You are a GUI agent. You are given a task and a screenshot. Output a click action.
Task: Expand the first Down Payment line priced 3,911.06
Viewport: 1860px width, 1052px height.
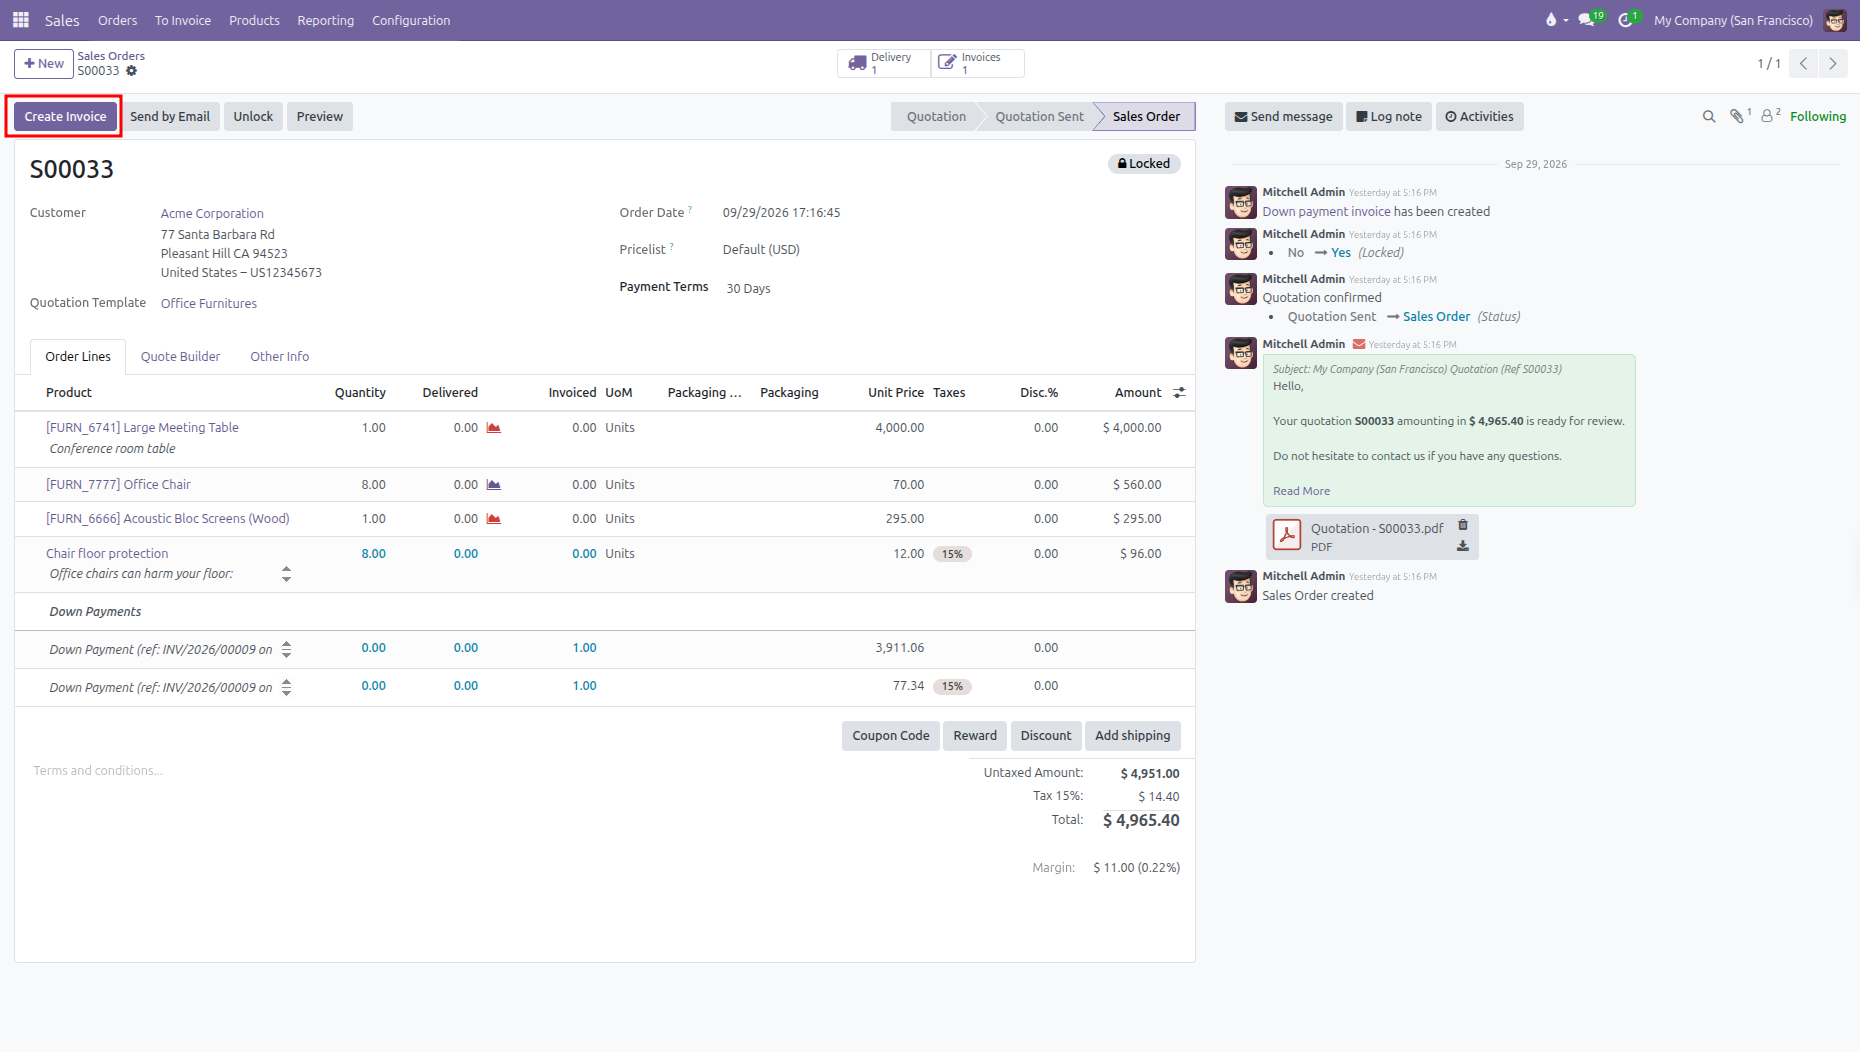pyautogui.click(x=286, y=650)
